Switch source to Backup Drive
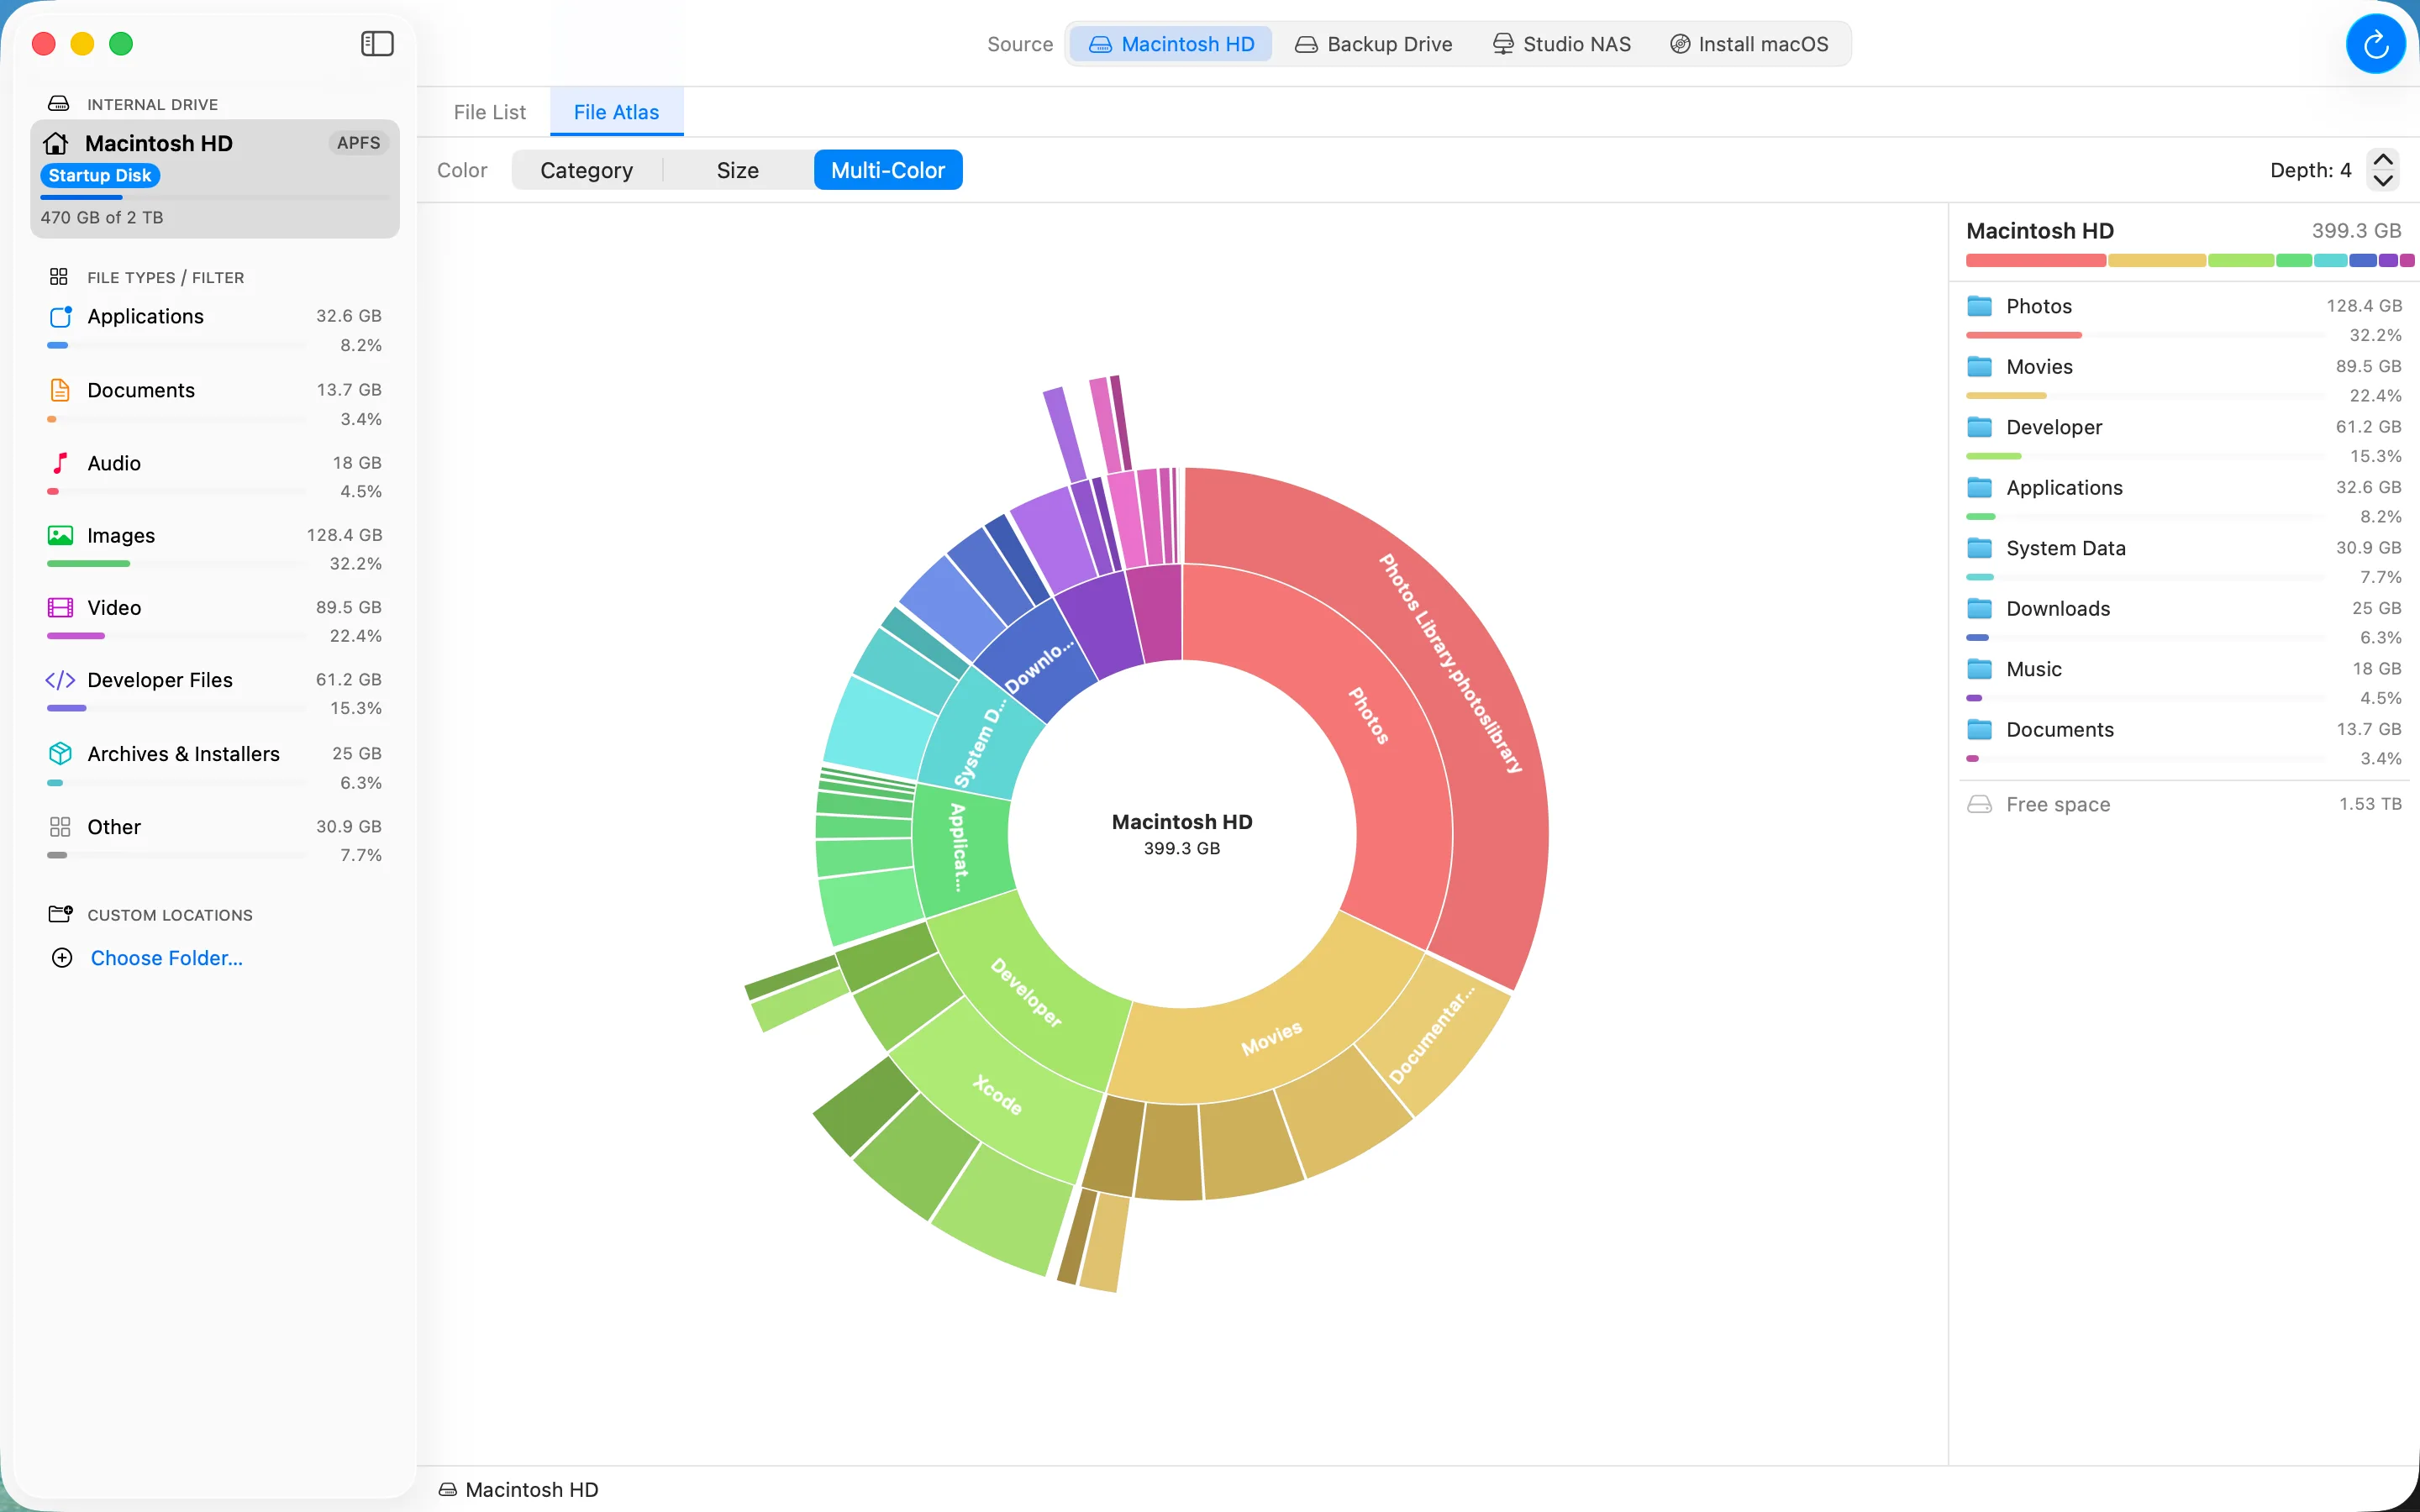Viewport: 2420px width, 1512px height. point(1374,44)
